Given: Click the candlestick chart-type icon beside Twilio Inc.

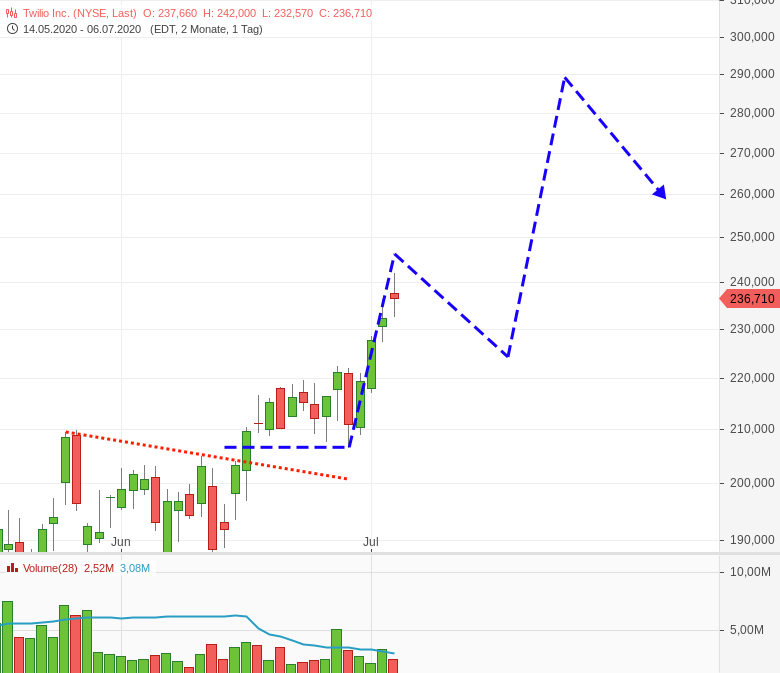Looking at the screenshot, I should (11, 13).
